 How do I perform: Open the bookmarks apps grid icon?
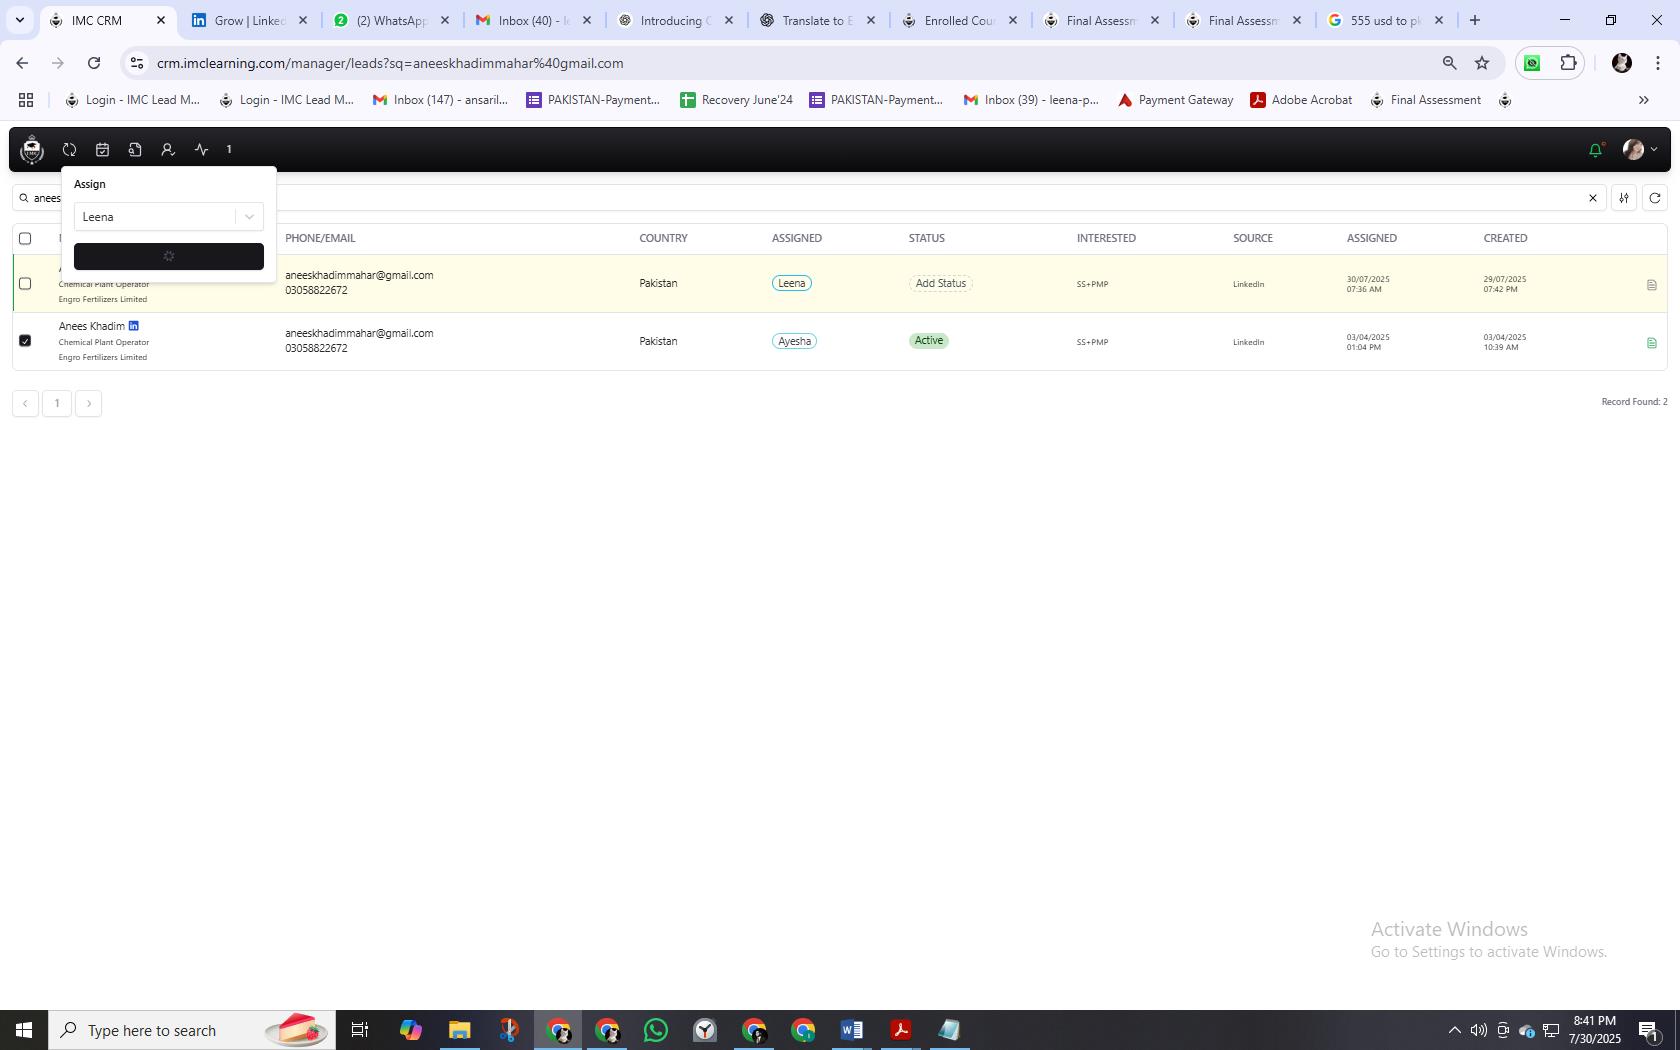pyautogui.click(x=26, y=100)
